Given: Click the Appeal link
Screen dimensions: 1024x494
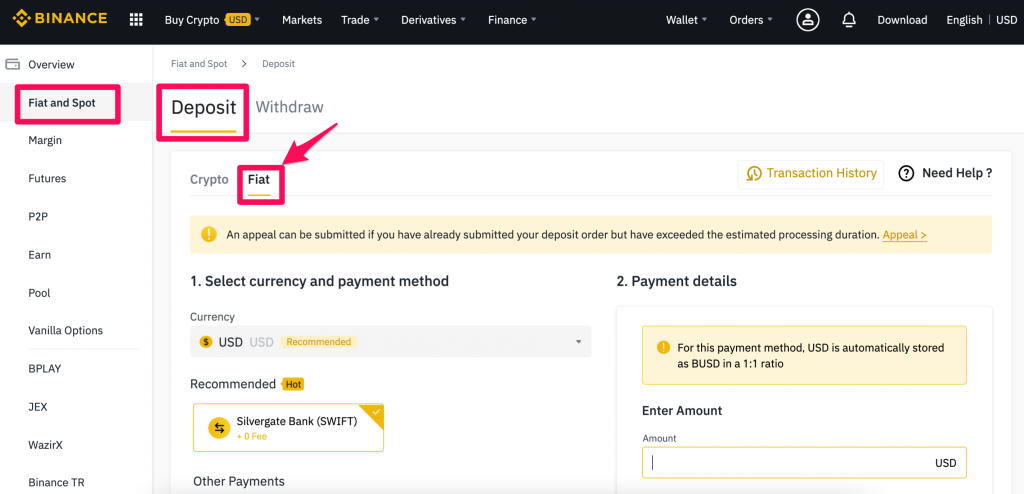Looking at the screenshot, I should click(x=904, y=235).
